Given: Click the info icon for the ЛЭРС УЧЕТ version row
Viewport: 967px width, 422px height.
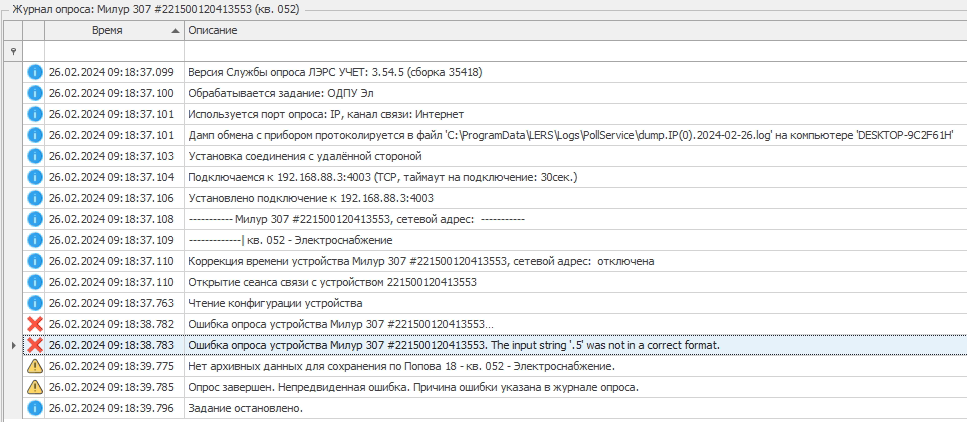Looking at the screenshot, I should pyautogui.click(x=34, y=72).
